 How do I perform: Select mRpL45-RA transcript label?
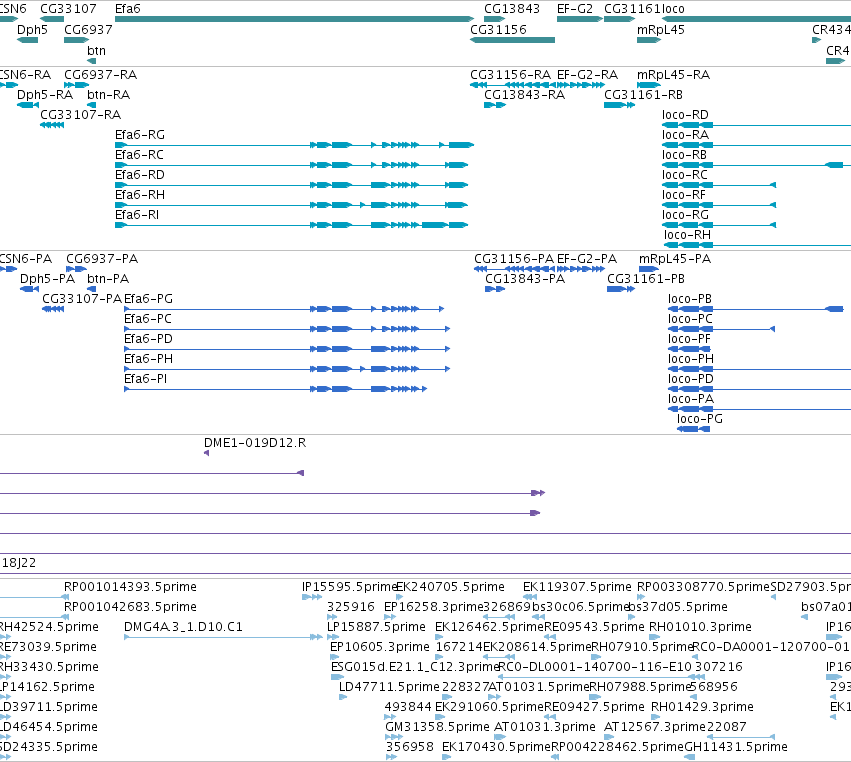coord(673,74)
